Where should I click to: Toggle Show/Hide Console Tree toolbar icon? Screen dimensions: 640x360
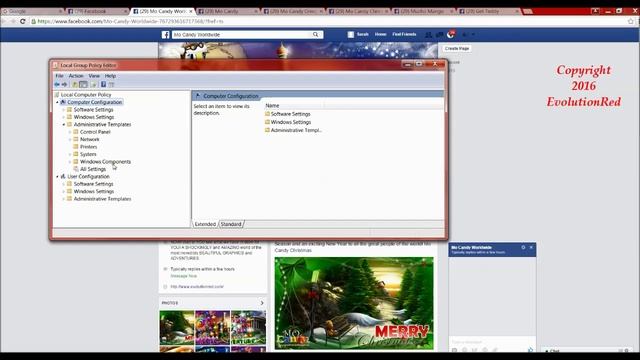coord(83,84)
